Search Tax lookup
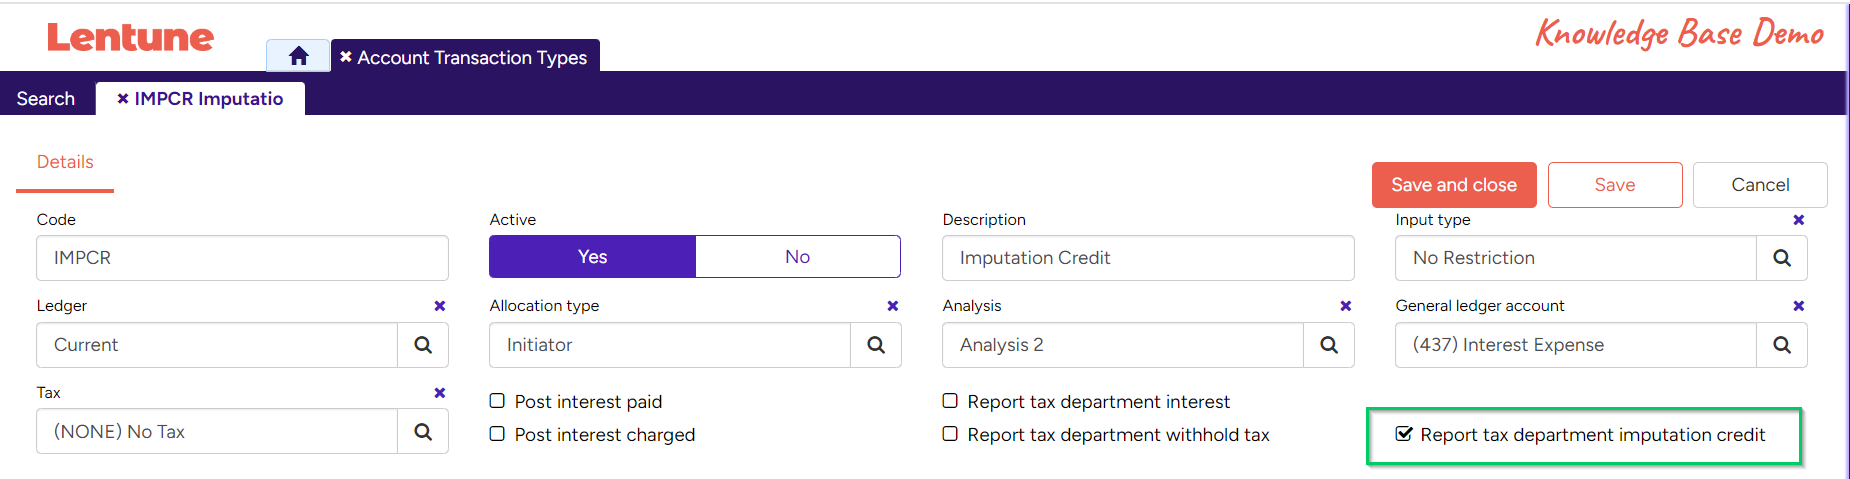 (423, 432)
